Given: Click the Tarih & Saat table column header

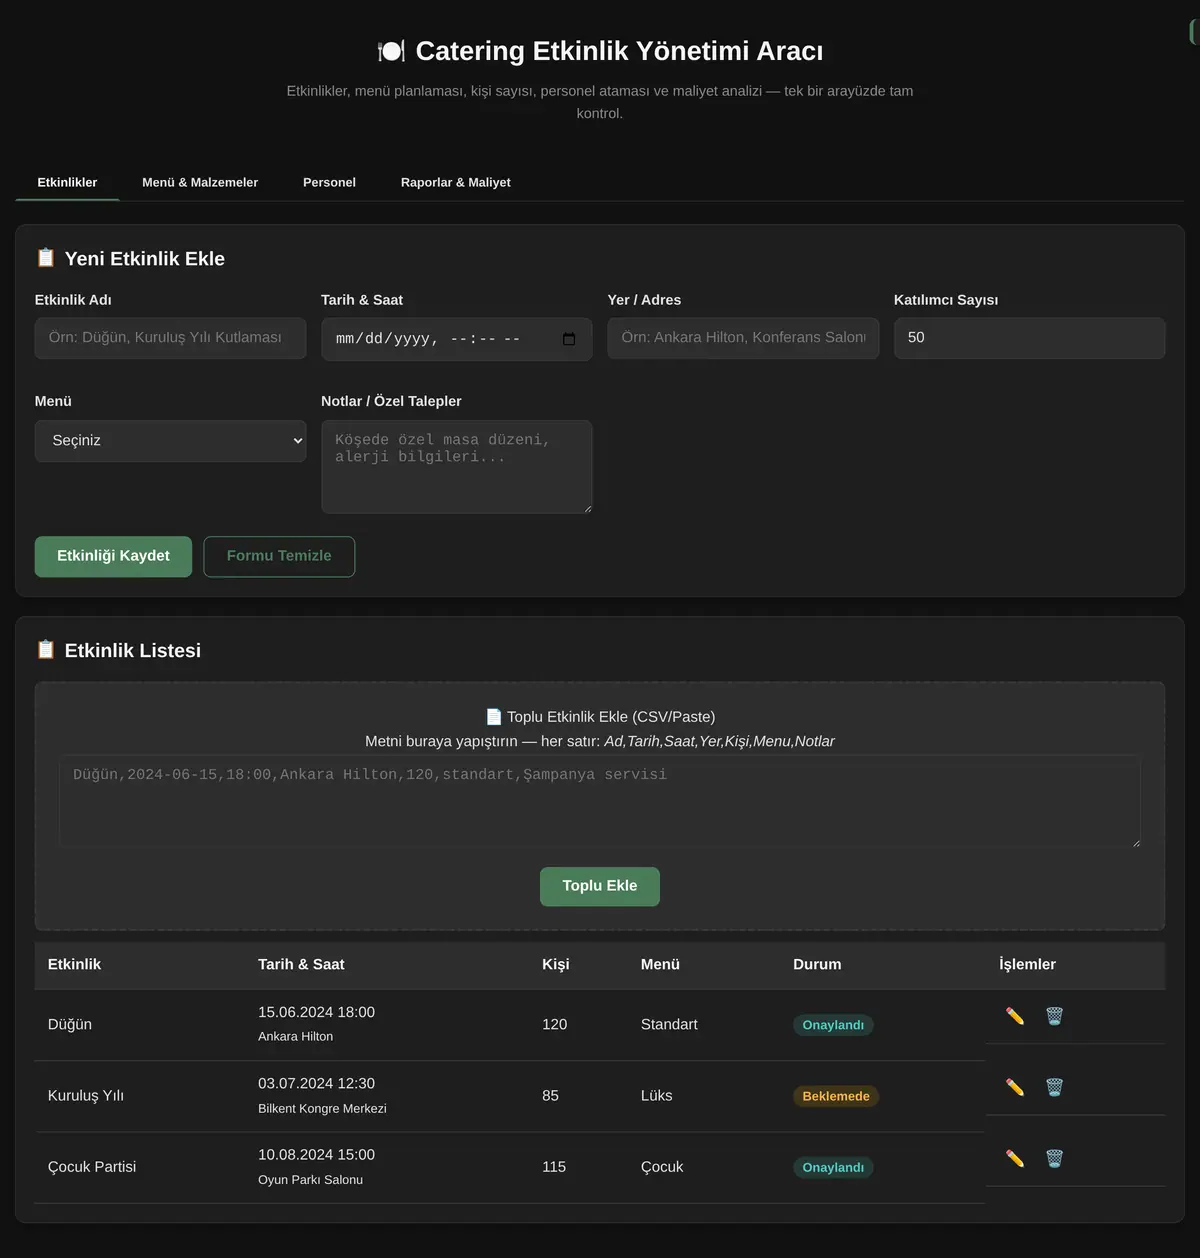Looking at the screenshot, I should 301,965.
